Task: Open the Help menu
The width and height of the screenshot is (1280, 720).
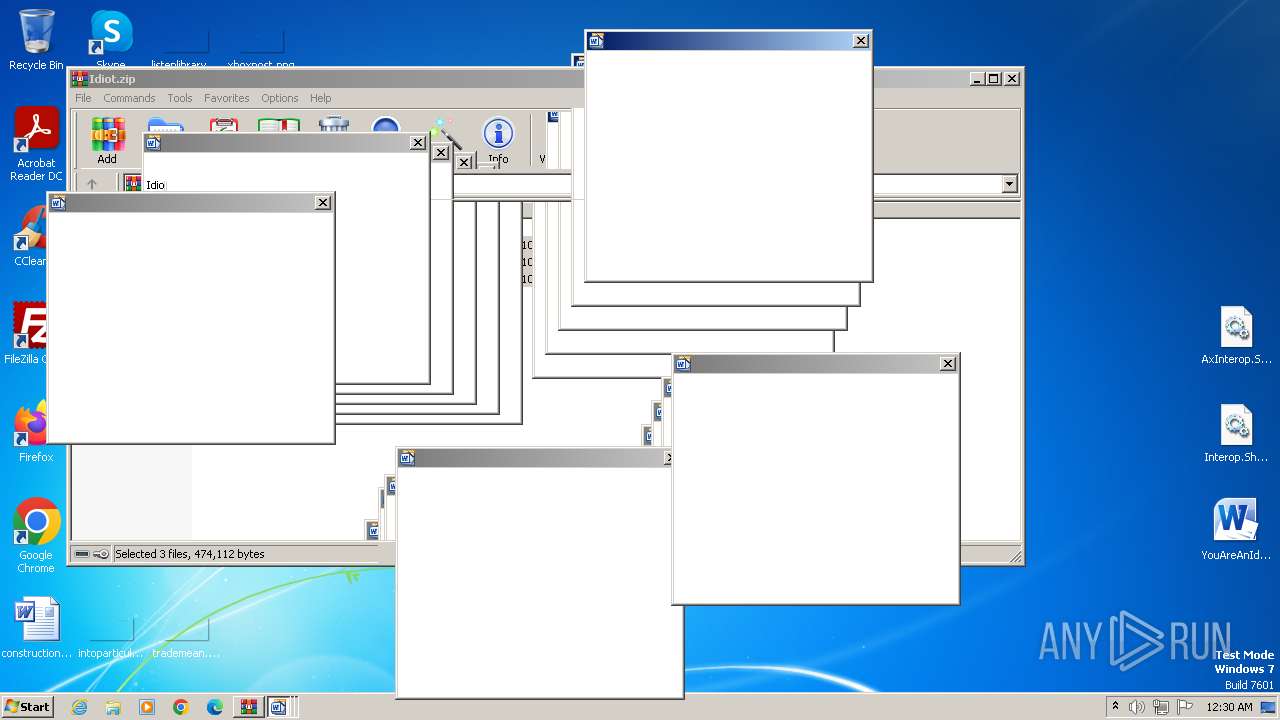Action: pos(320,98)
